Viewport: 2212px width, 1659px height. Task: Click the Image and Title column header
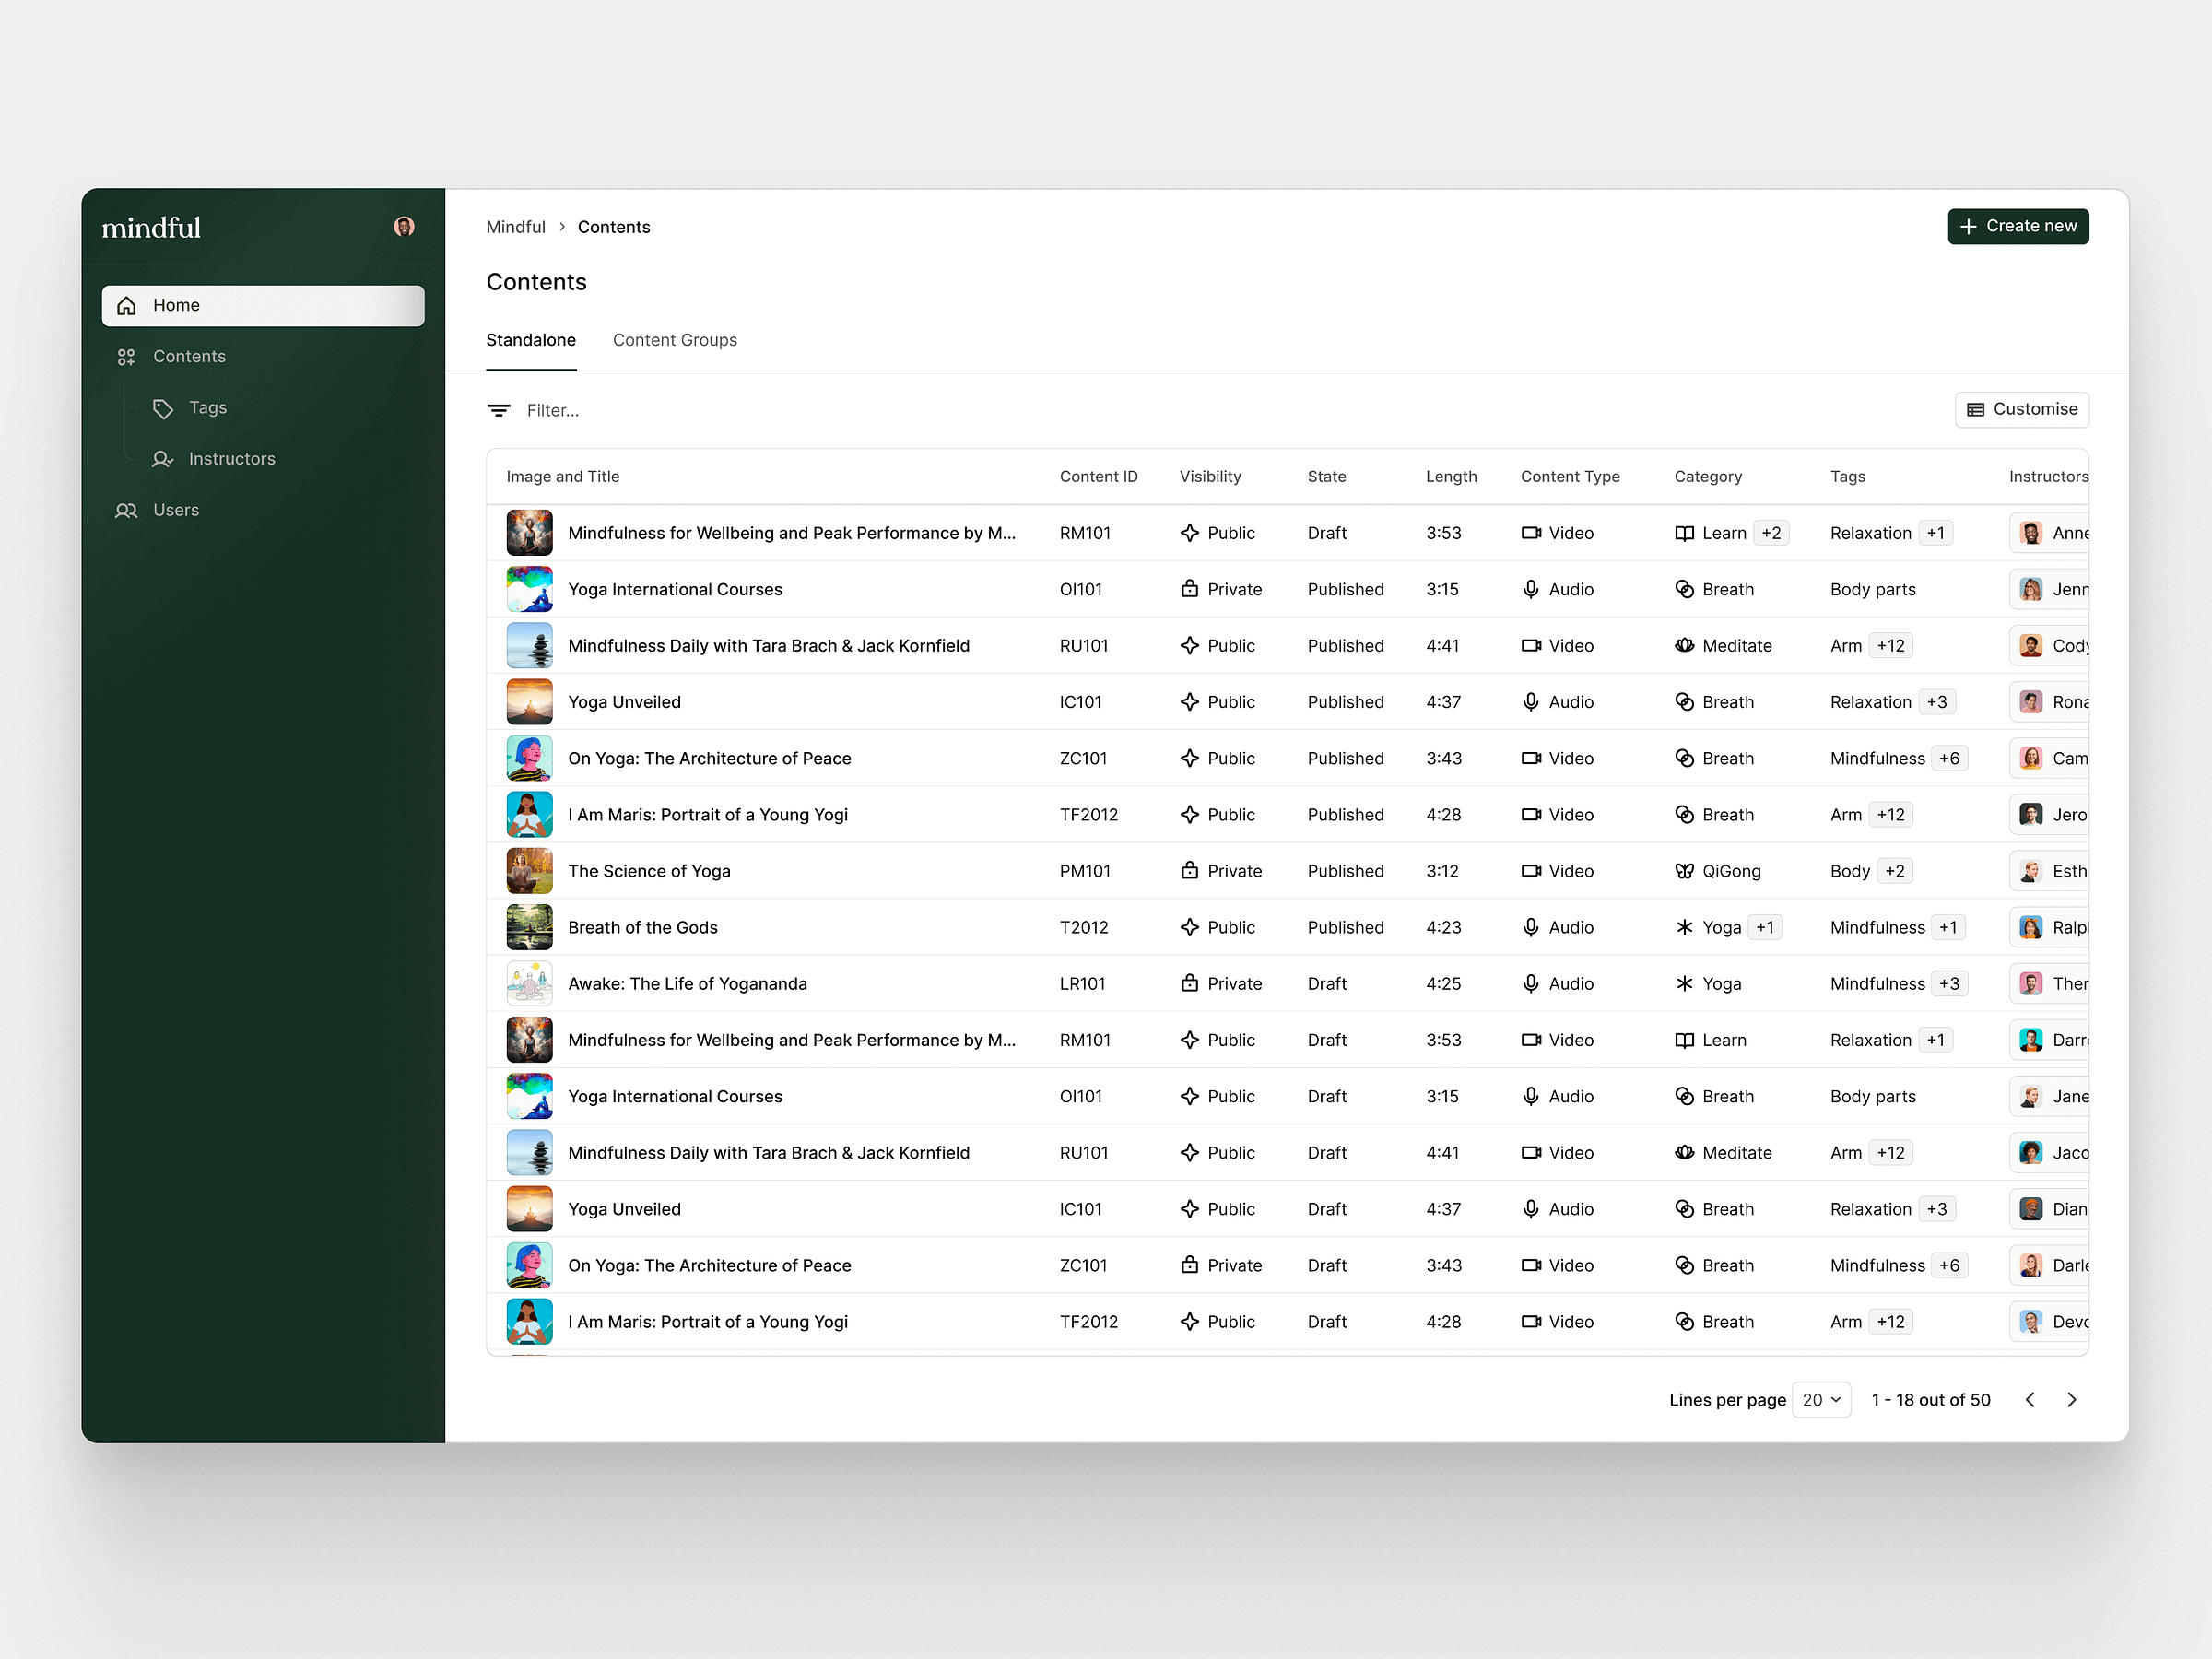coord(563,477)
